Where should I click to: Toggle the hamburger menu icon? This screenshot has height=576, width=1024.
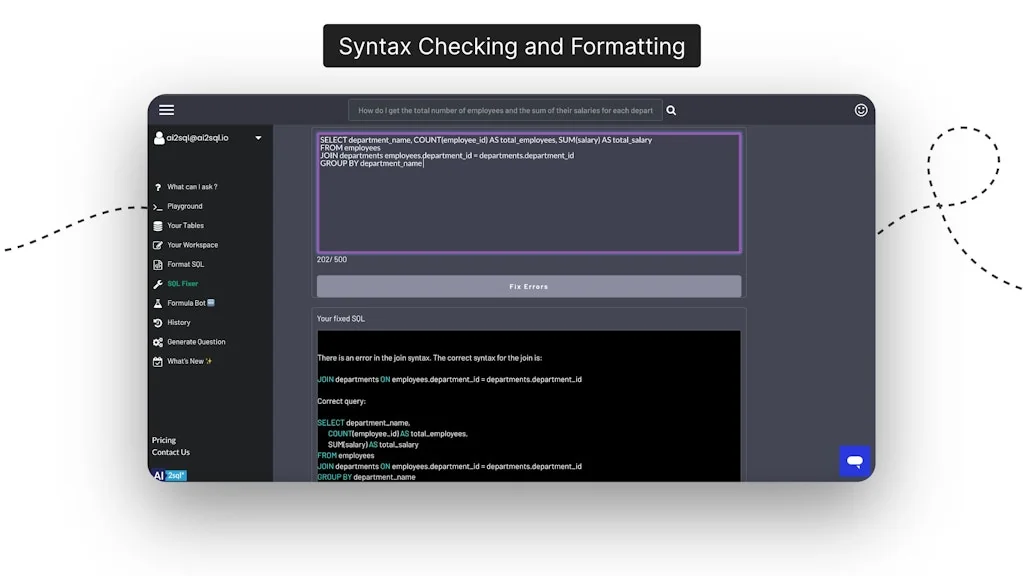[166, 110]
